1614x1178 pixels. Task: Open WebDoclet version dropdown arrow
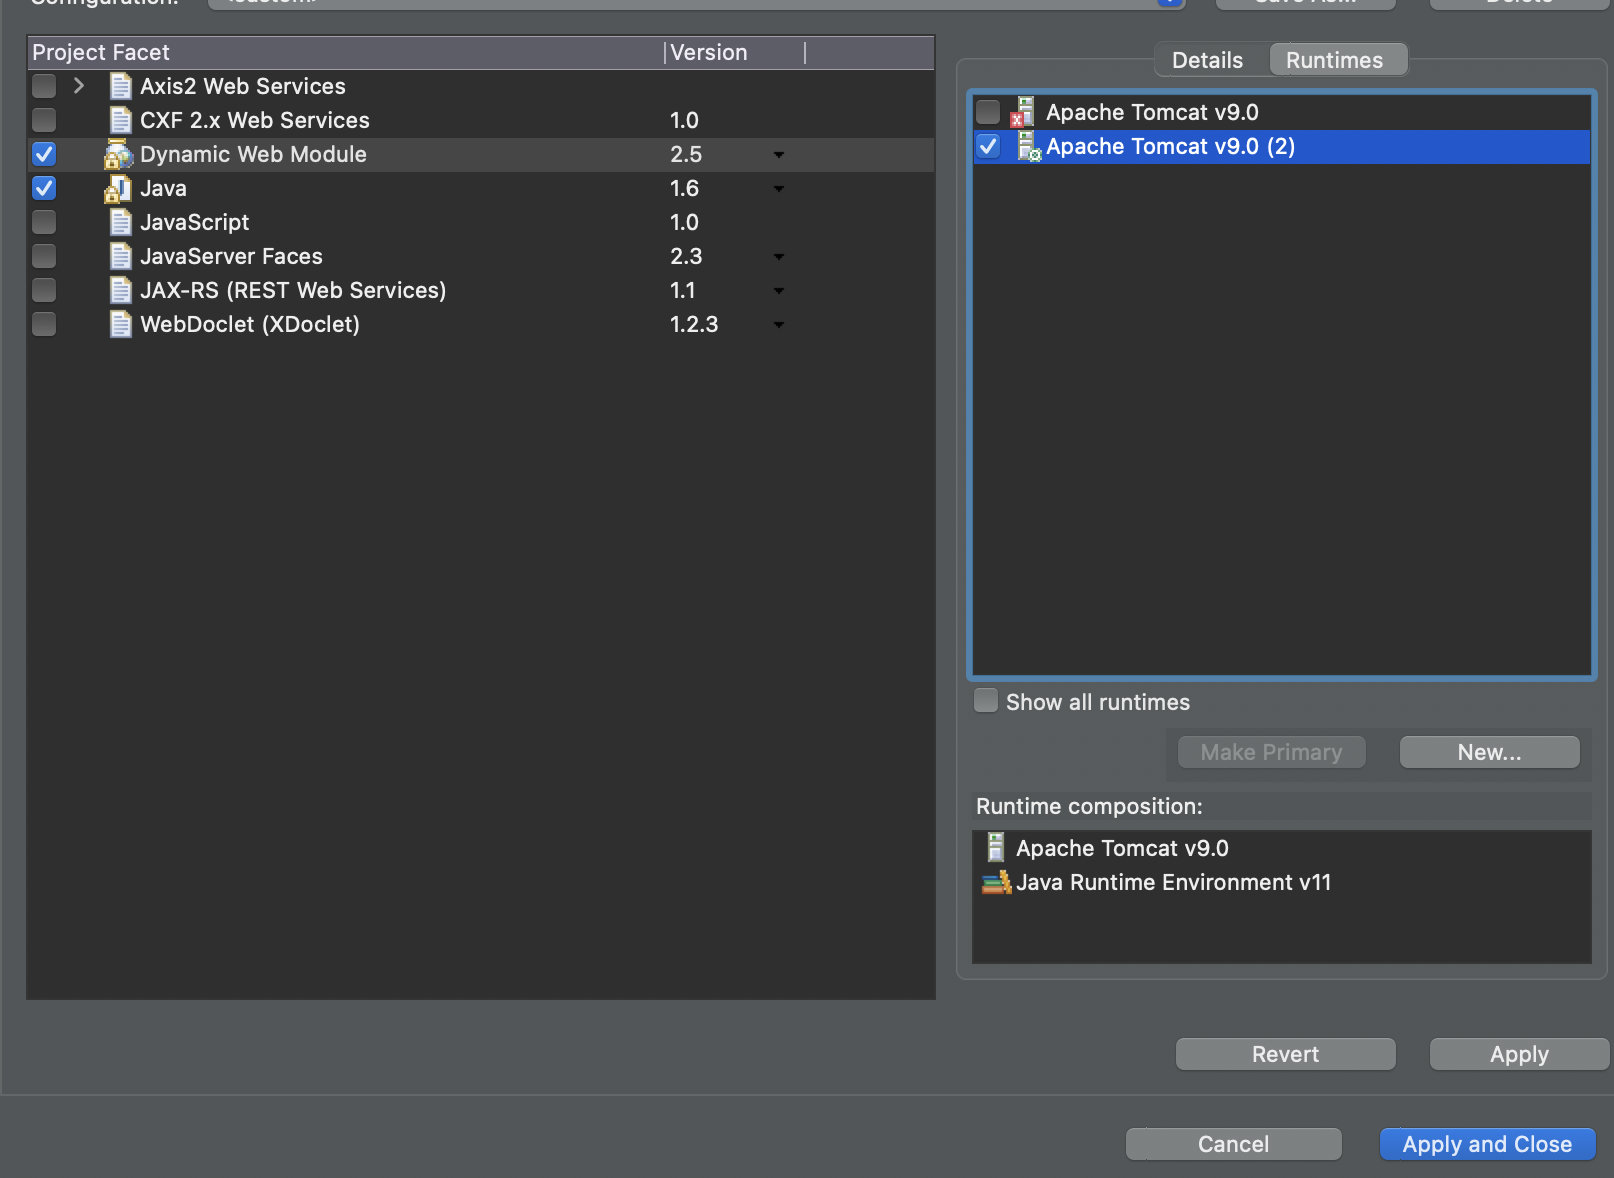click(779, 325)
